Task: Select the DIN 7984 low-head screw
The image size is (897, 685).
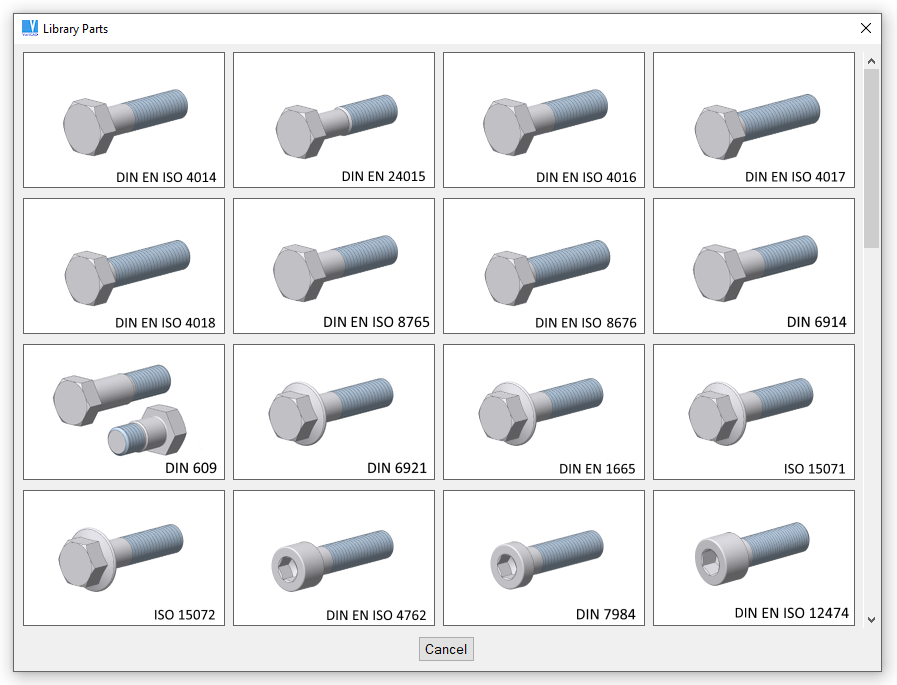Action: click(544, 558)
